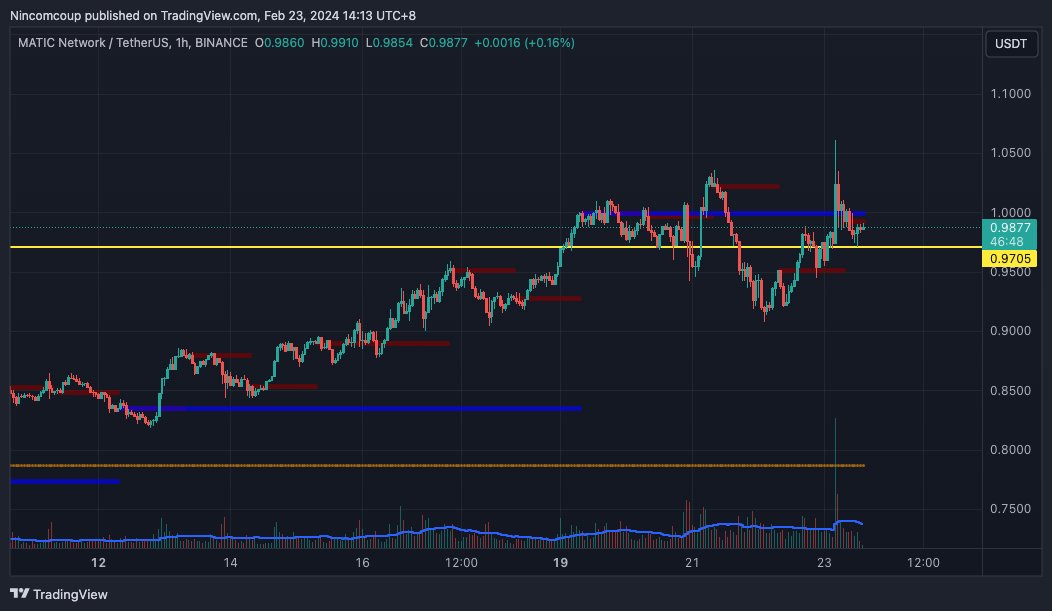Click the 0.7500 price axis label
This screenshot has width=1052, height=611.
coord(1010,508)
